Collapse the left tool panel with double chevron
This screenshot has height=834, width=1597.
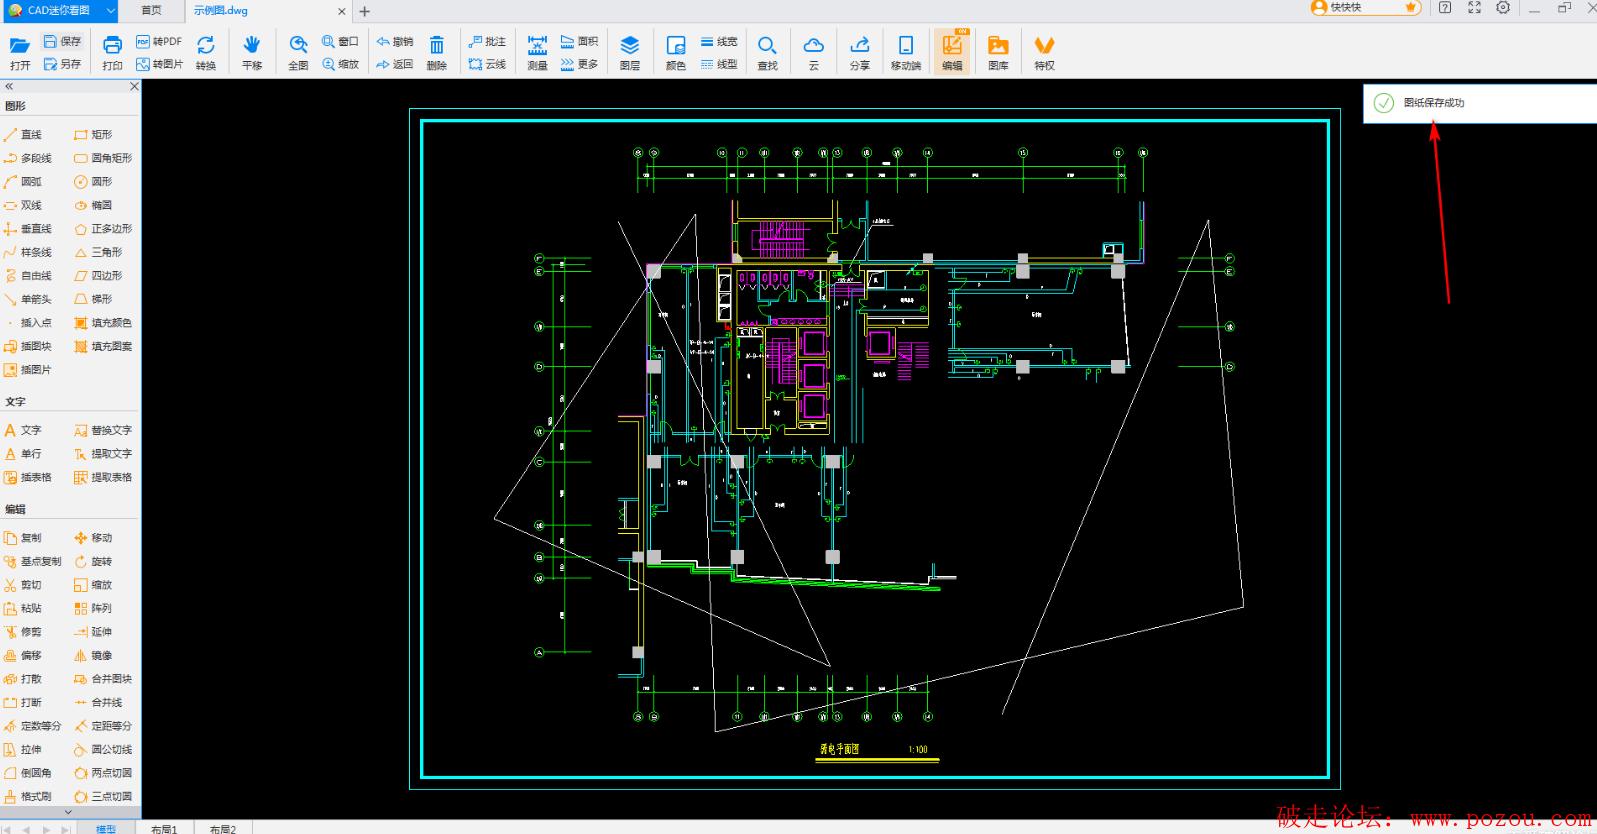click(x=9, y=87)
